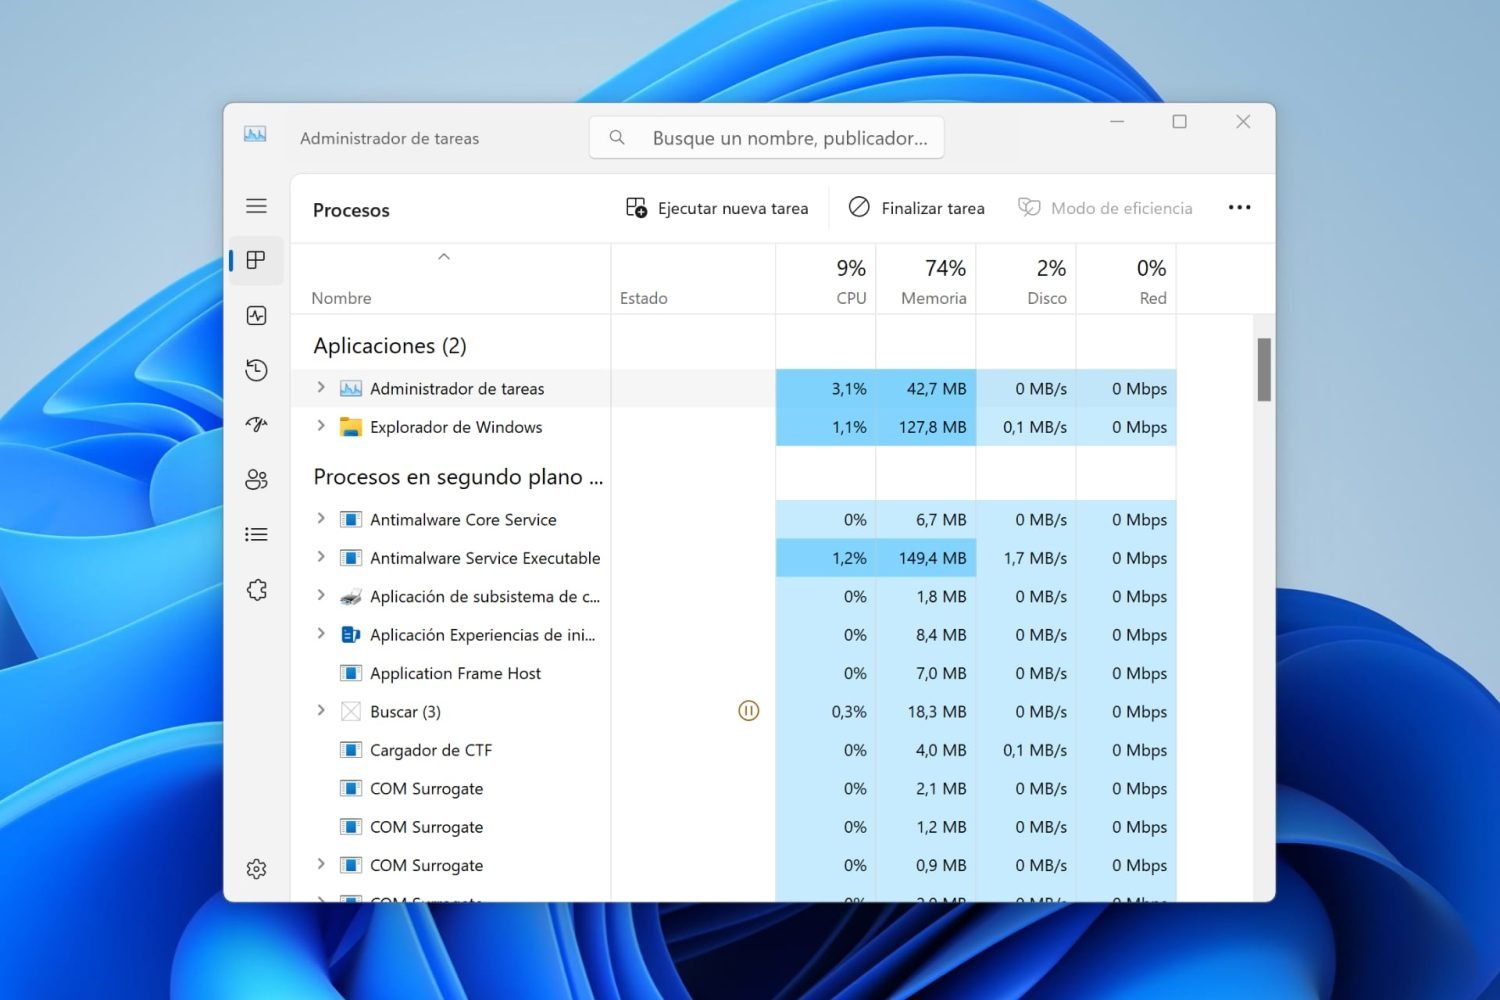The height and width of the screenshot is (1000, 1500).
Task: Expand the Administrador de tareas process
Action: (x=320, y=388)
